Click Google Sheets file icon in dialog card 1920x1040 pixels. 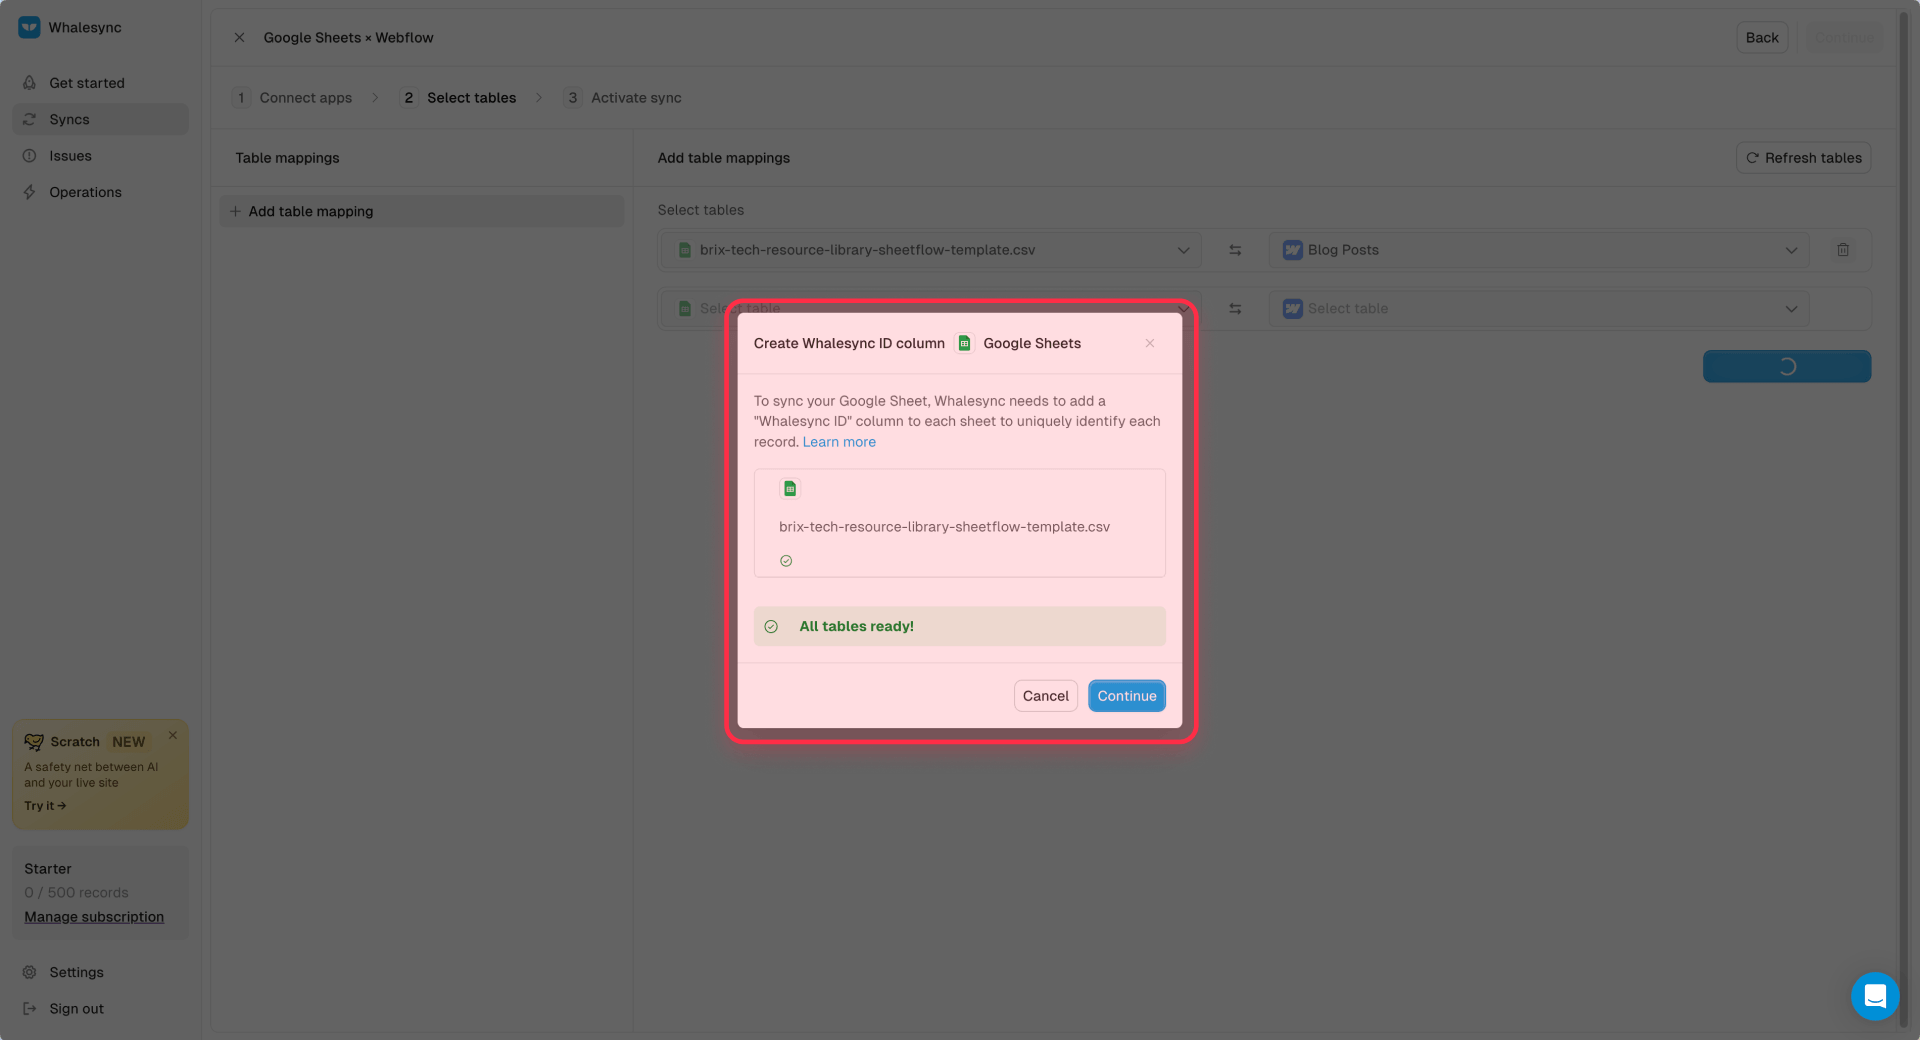point(790,489)
